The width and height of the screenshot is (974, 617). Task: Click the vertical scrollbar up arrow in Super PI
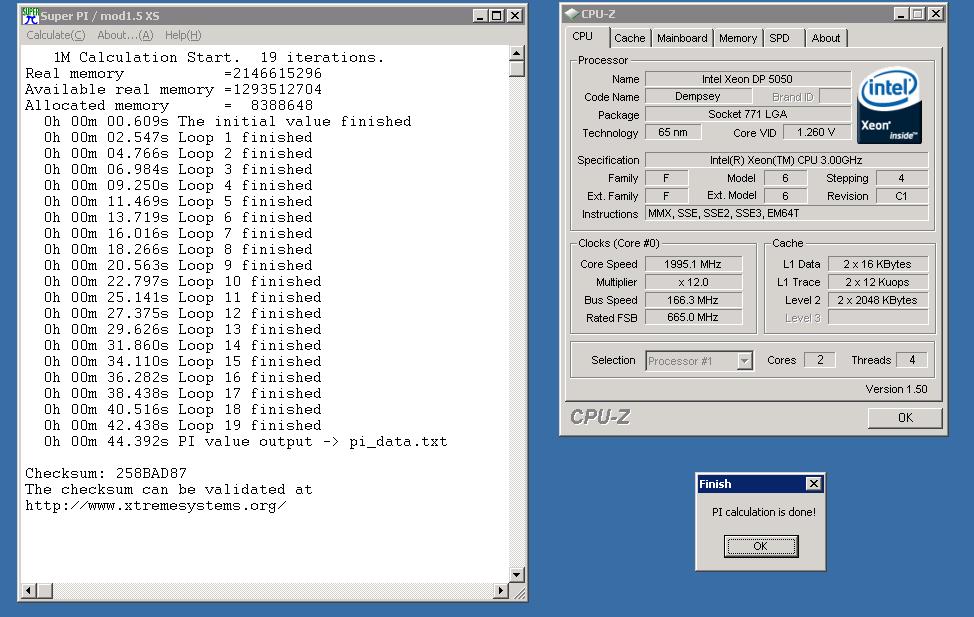coord(516,53)
